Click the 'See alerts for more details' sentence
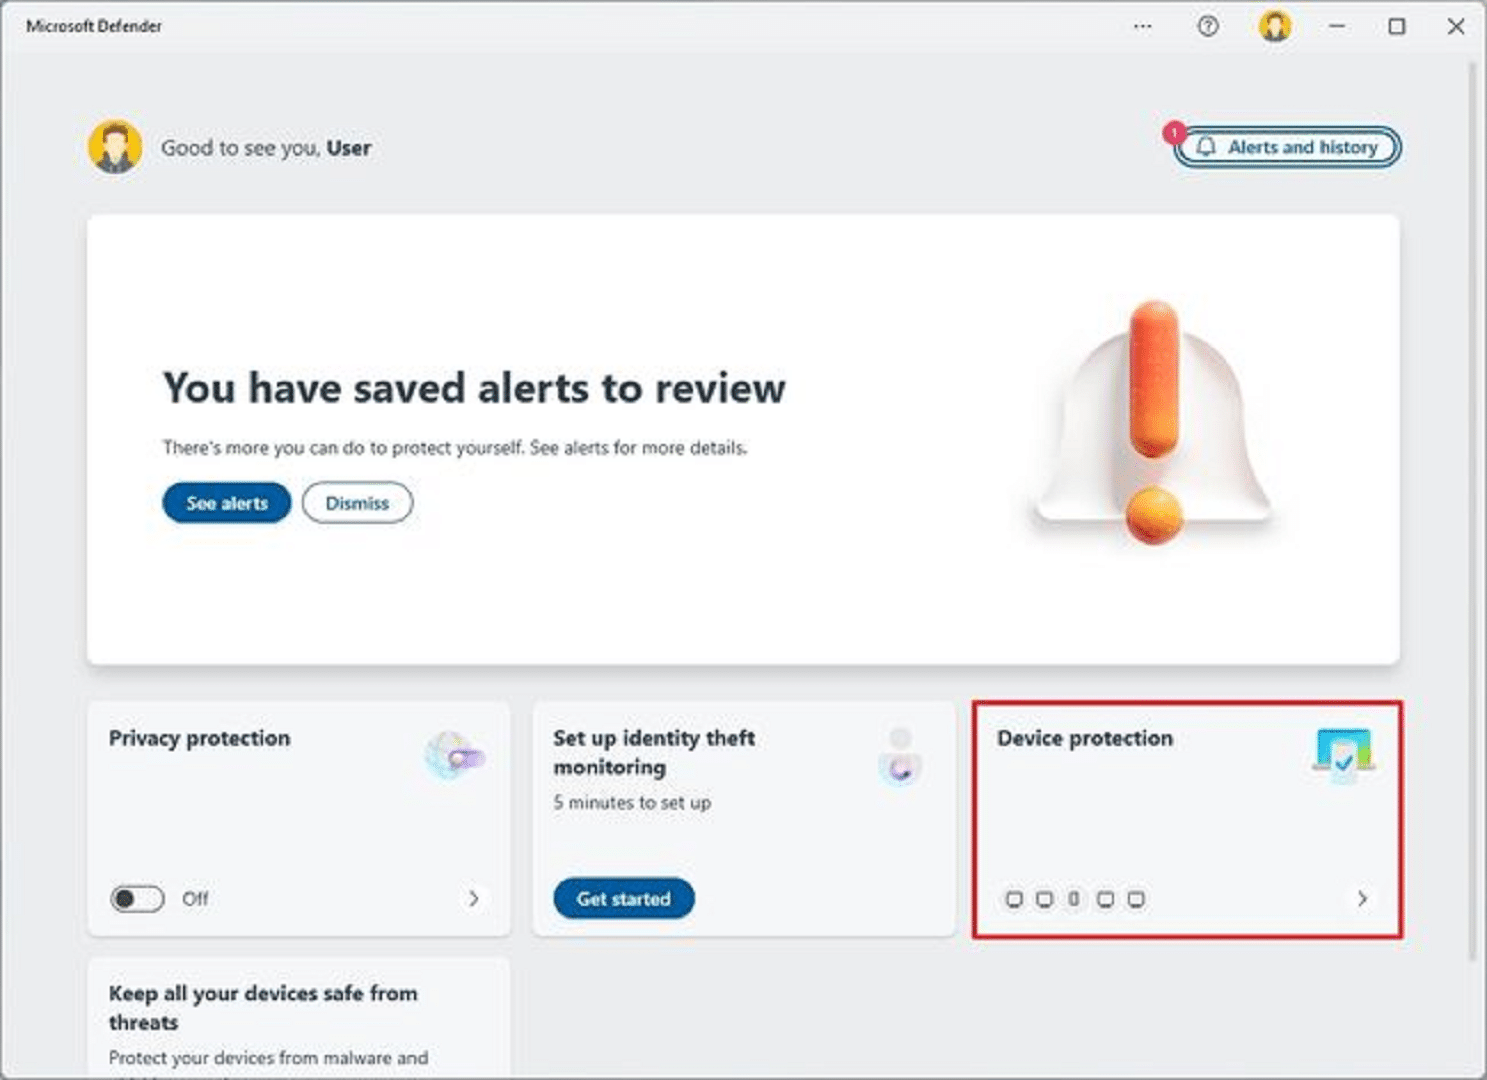Image resolution: width=1487 pixels, height=1080 pixels. point(638,448)
